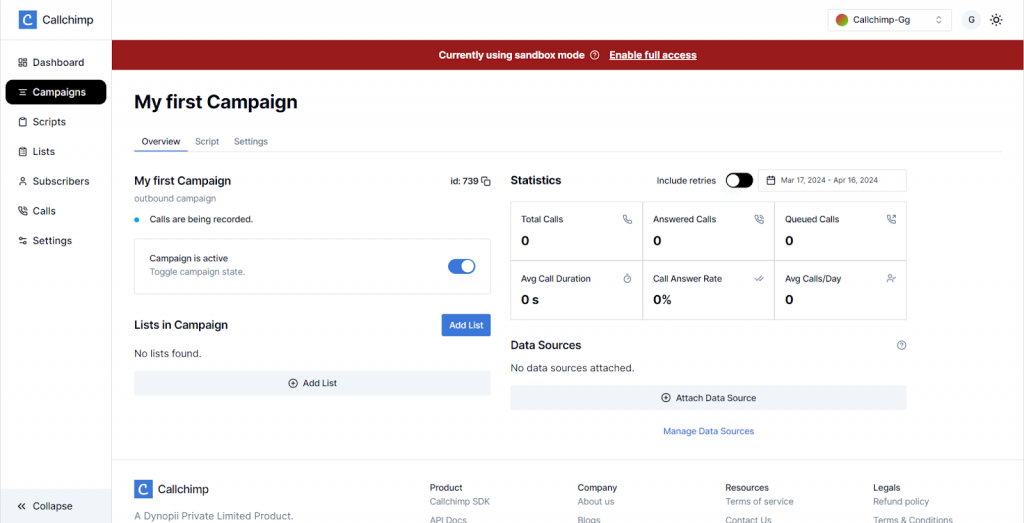Switch to the Overview tab
The image size is (1024, 523).
161,141
